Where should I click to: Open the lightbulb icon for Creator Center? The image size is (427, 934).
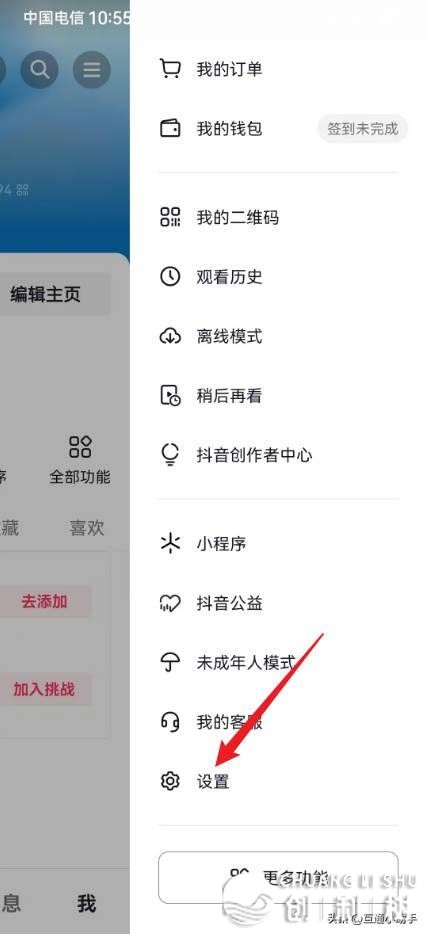click(170, 455)
